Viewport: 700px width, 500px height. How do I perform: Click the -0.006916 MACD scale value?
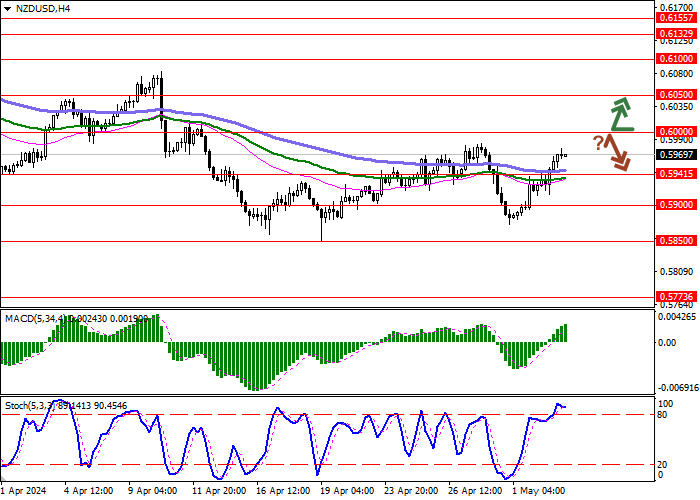pyautogui.click(x=679, y=387)
